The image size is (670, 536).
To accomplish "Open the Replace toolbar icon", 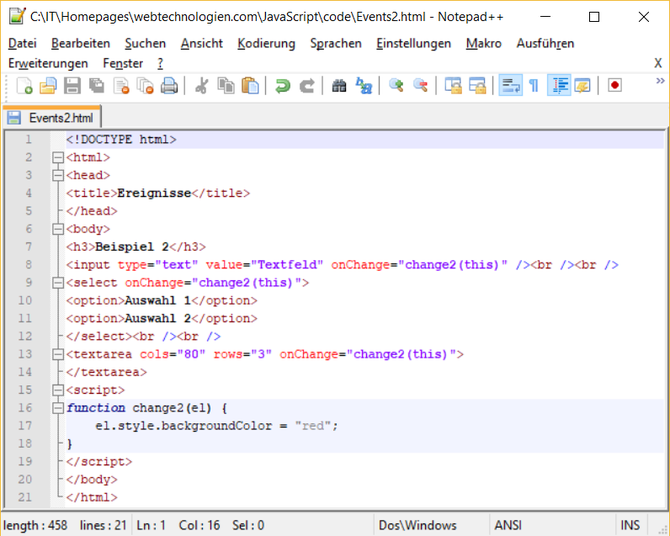I will [364, 86].
